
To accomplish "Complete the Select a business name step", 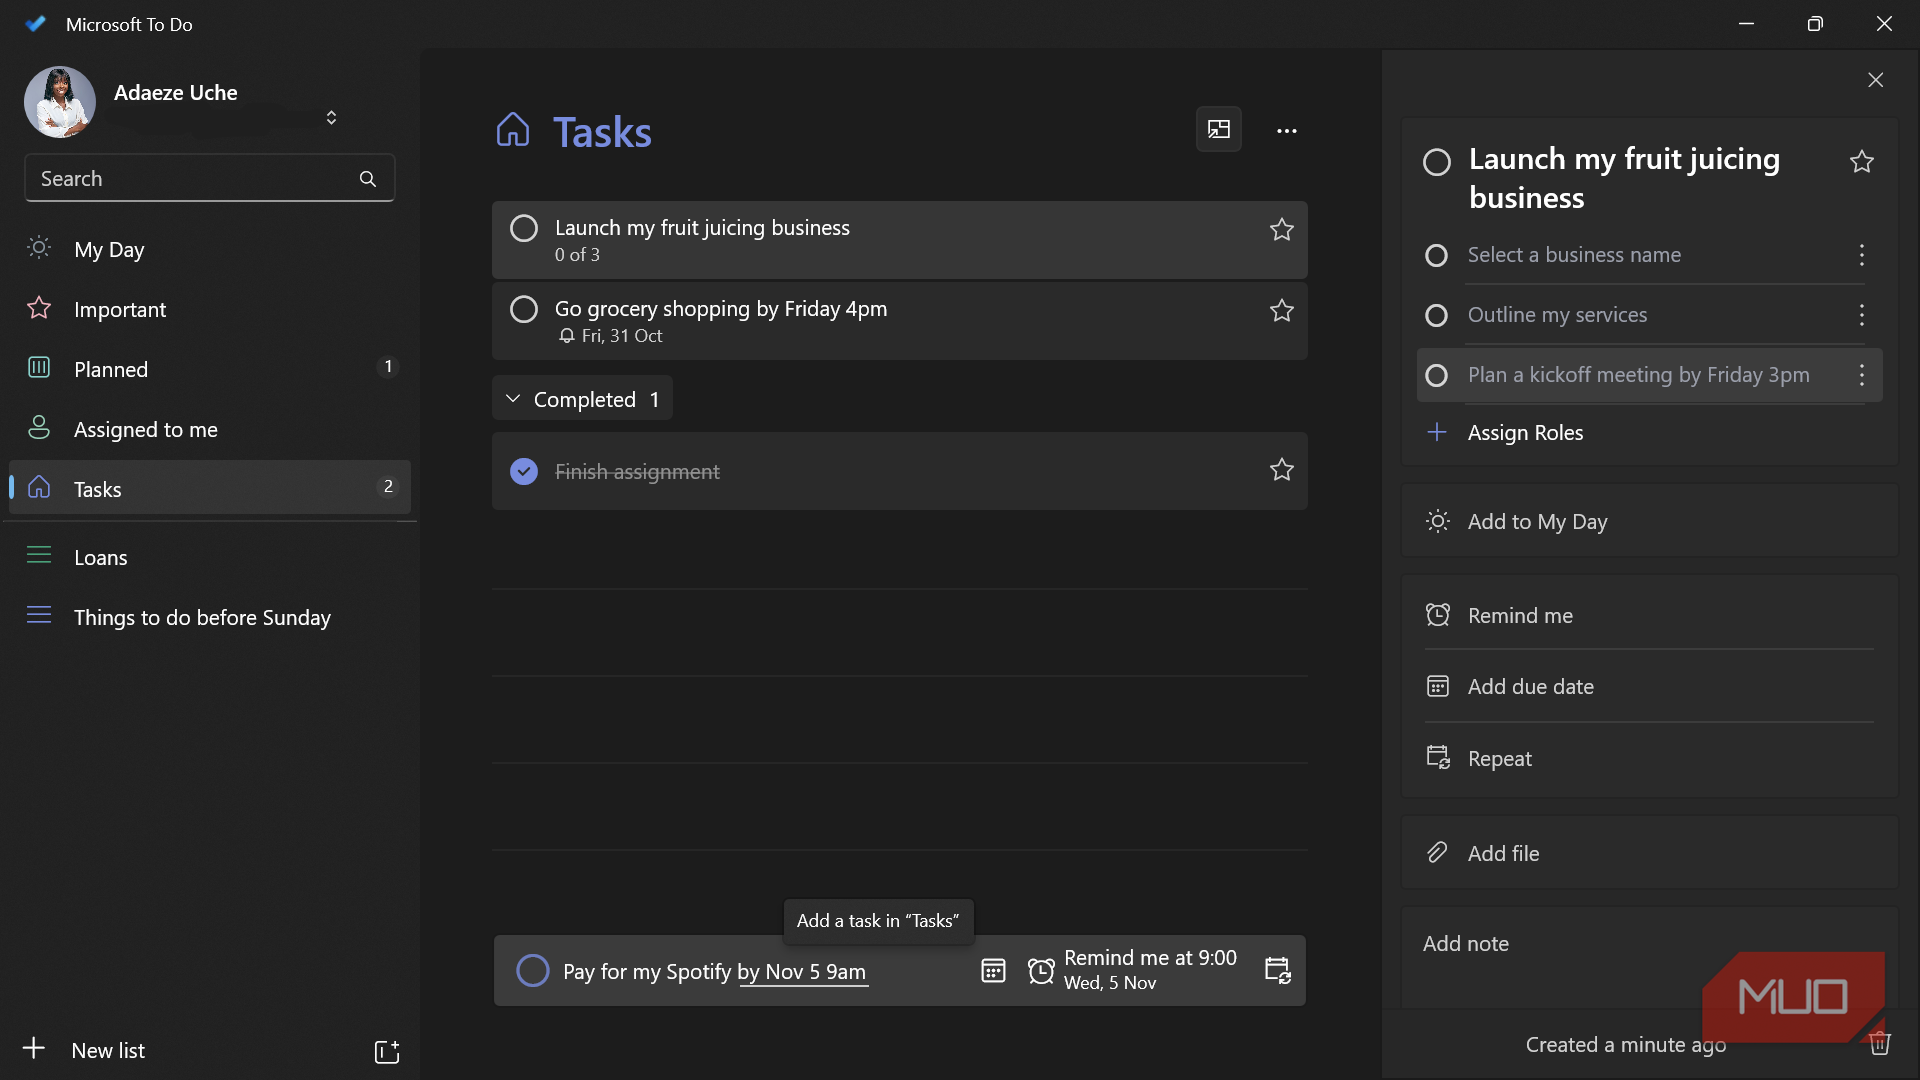I will click(1436, 256).
